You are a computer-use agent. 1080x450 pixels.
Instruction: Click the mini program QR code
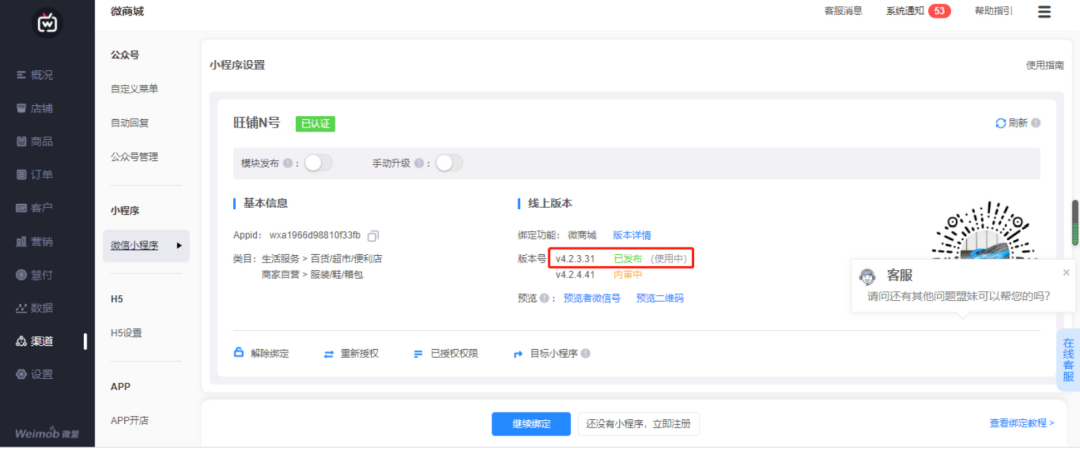[x=985, y=231]
